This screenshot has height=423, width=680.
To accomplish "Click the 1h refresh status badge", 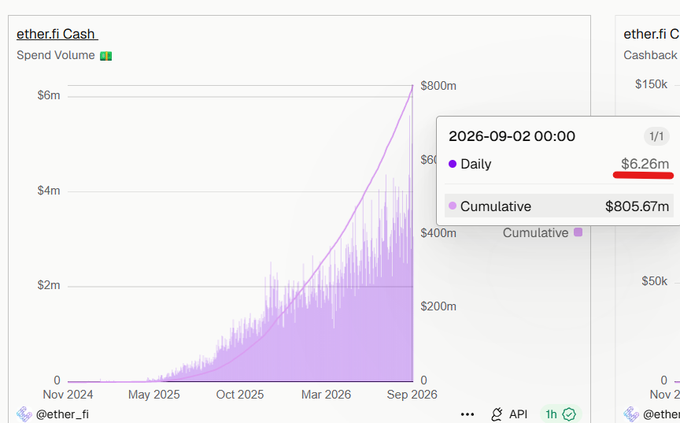I will [x=560, y=414].
